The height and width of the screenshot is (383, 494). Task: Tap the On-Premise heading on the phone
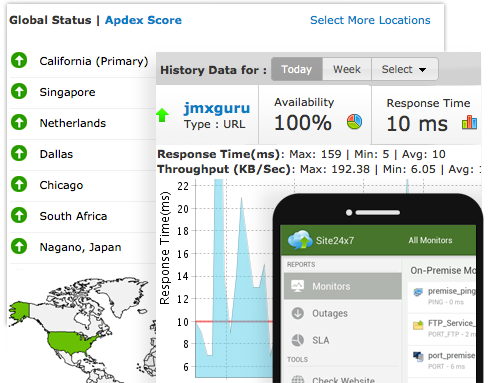(x=443, y=270)
